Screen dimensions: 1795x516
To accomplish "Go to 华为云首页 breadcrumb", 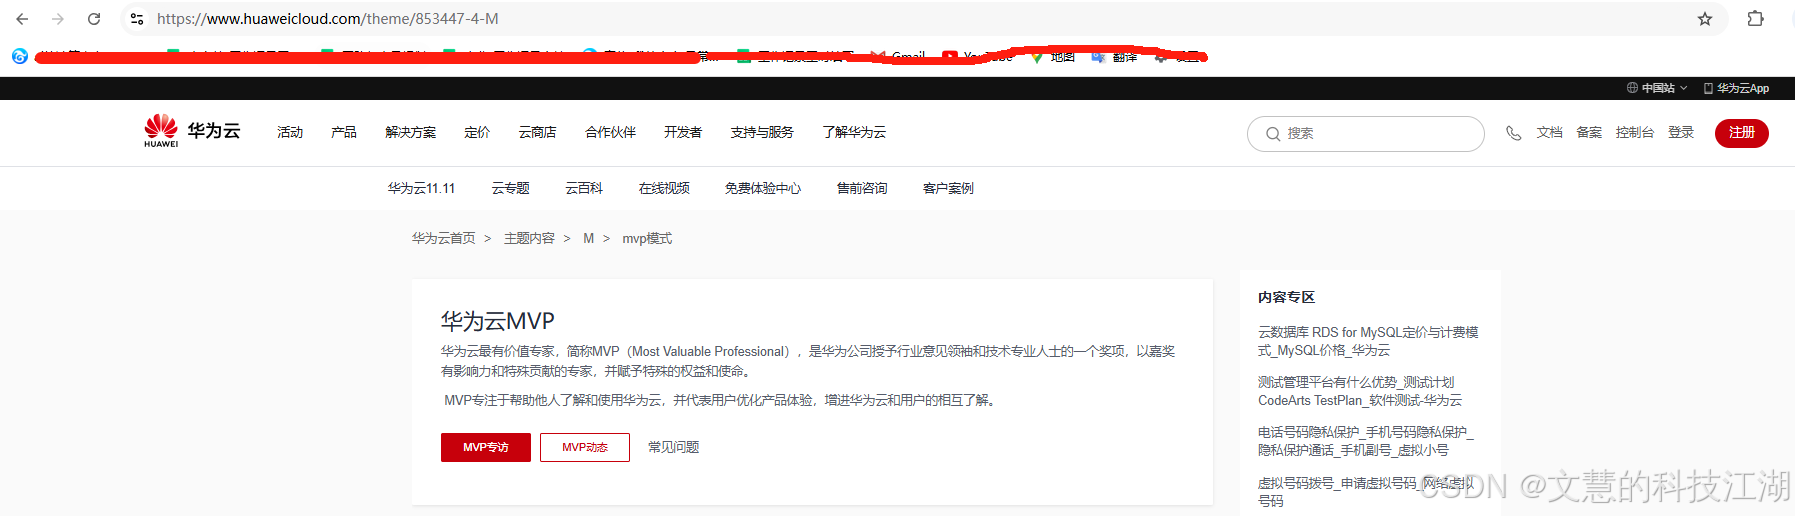I will coord(444,238).
